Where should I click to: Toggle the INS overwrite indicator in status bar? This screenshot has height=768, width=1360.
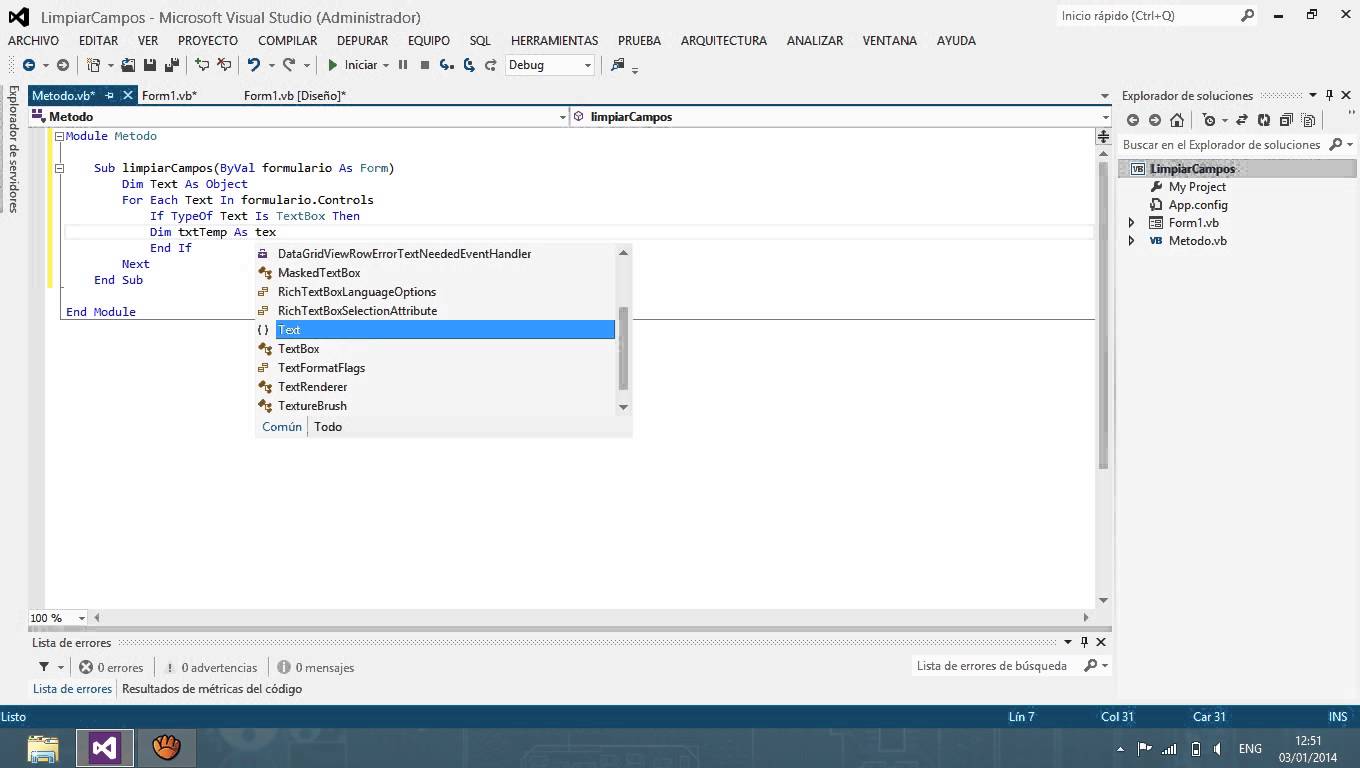click(x=1338, y=717)
